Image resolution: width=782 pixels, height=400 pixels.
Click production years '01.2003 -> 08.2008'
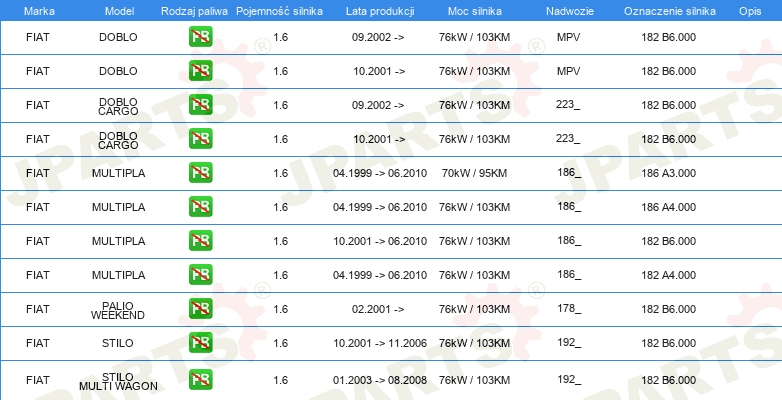380,380
